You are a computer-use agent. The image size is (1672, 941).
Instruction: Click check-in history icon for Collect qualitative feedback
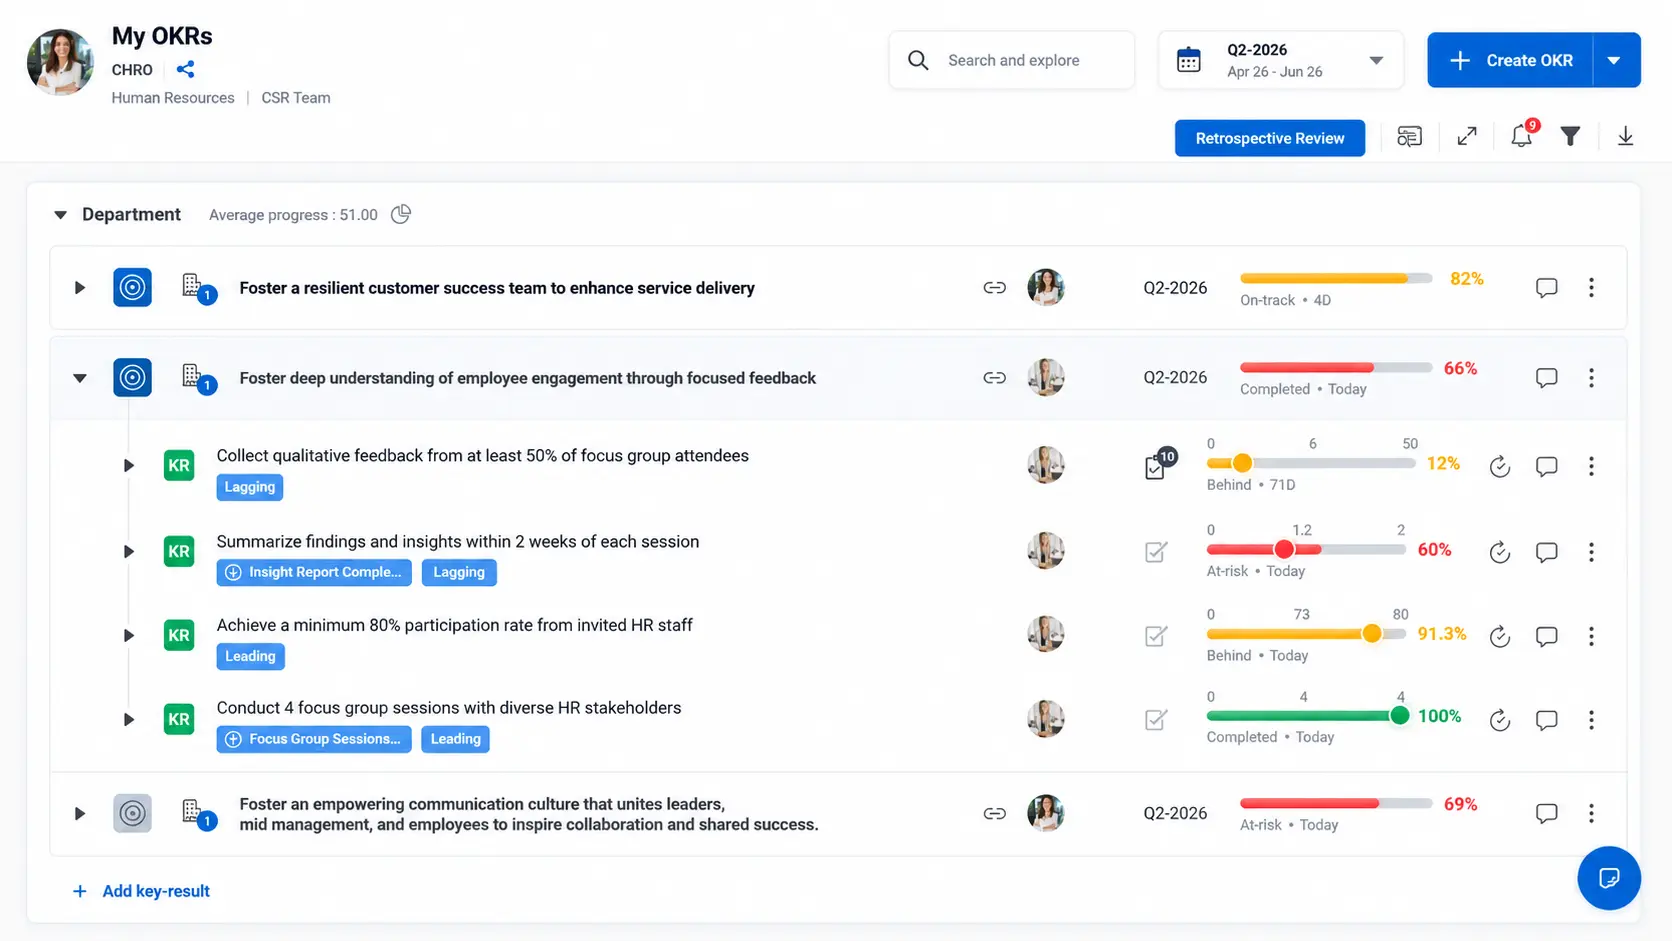pos(1499,466)
